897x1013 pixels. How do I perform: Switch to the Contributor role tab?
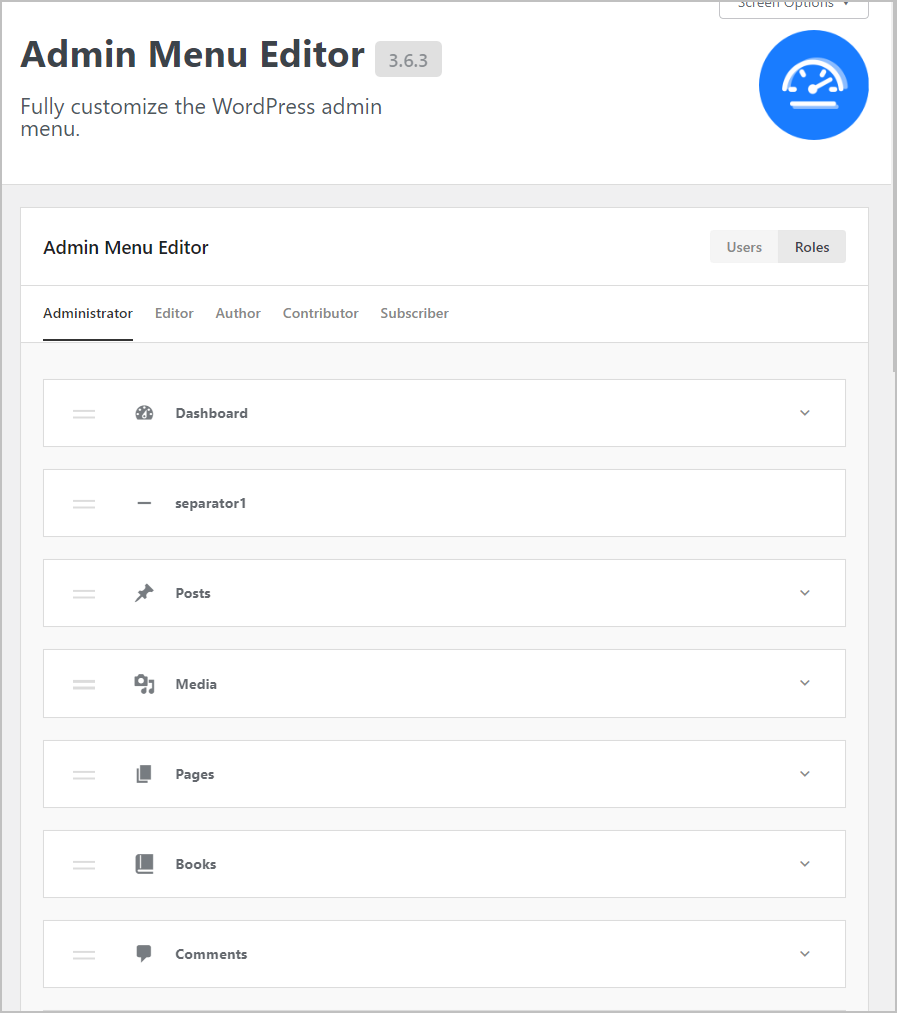(321, 313)
